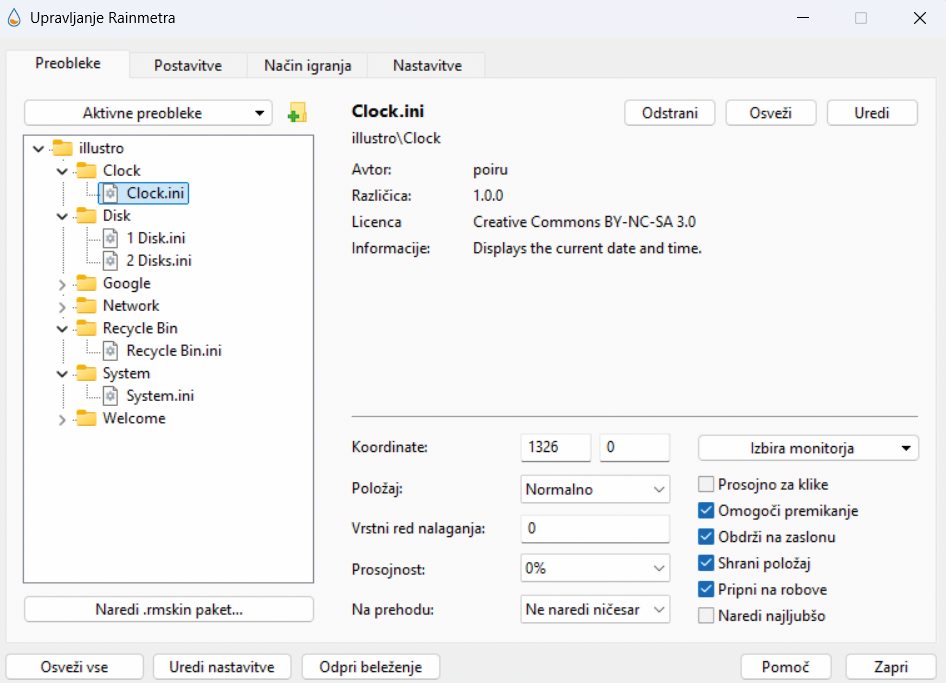Click the 'Creative Commons BY-NC-SA 3.0' text
The height and width of the screenshot is (683, 946).
tap(584, 221)
